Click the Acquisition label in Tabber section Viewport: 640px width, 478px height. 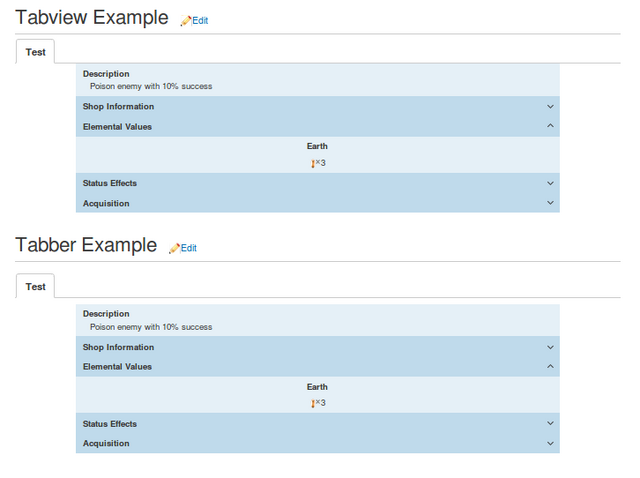click(x=106, y=443)
